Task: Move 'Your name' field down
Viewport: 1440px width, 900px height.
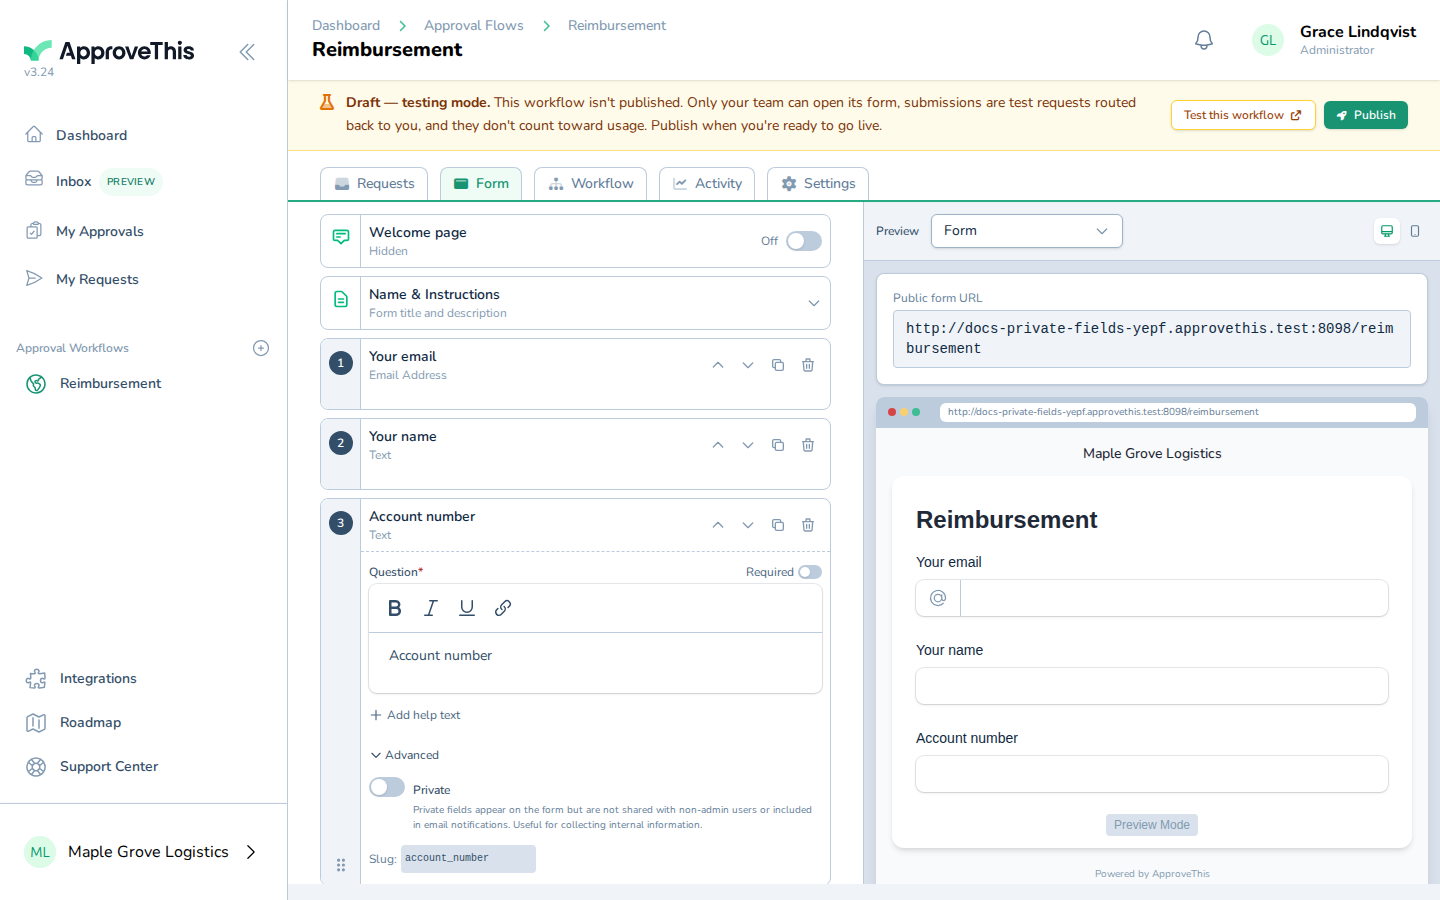Action: point(748,445)
